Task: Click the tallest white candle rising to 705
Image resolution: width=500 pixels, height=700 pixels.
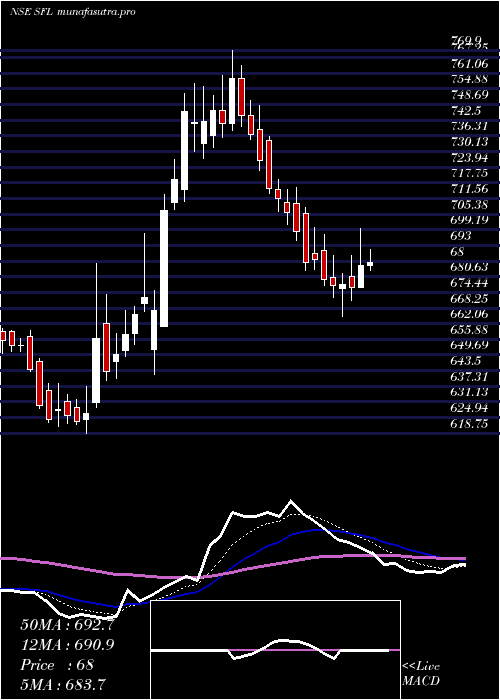Action: pyautogui.click(x=164, y=268)
